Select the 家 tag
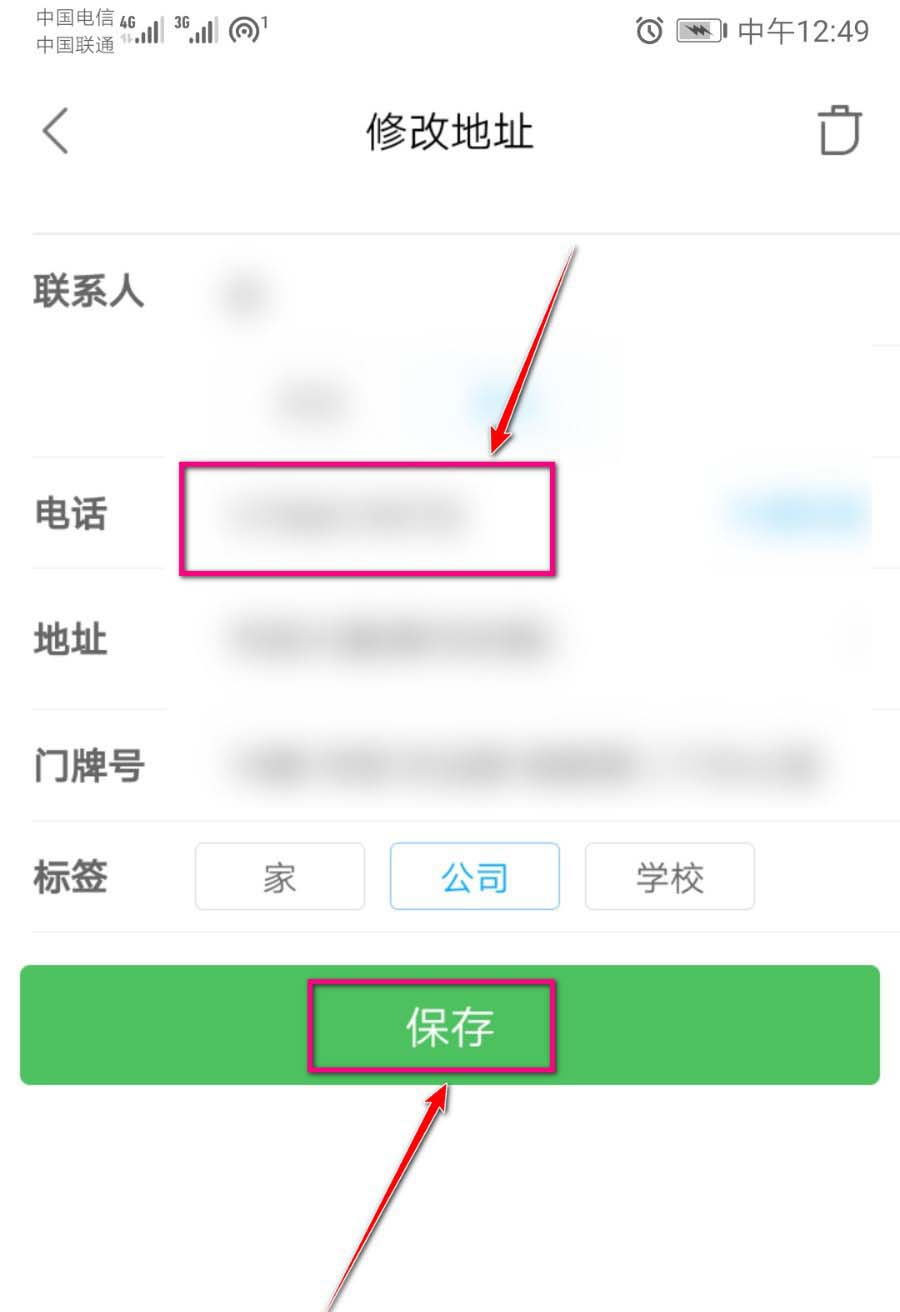 (280, 876)
